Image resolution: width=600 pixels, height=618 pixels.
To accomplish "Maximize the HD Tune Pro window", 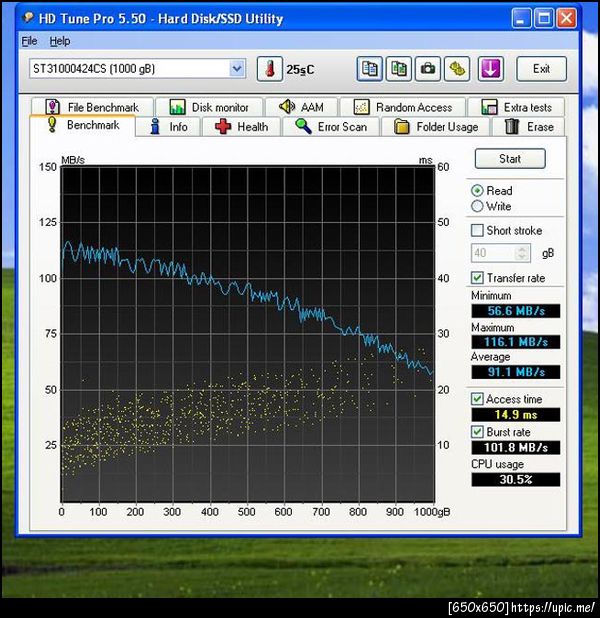I will coord(544,18).
